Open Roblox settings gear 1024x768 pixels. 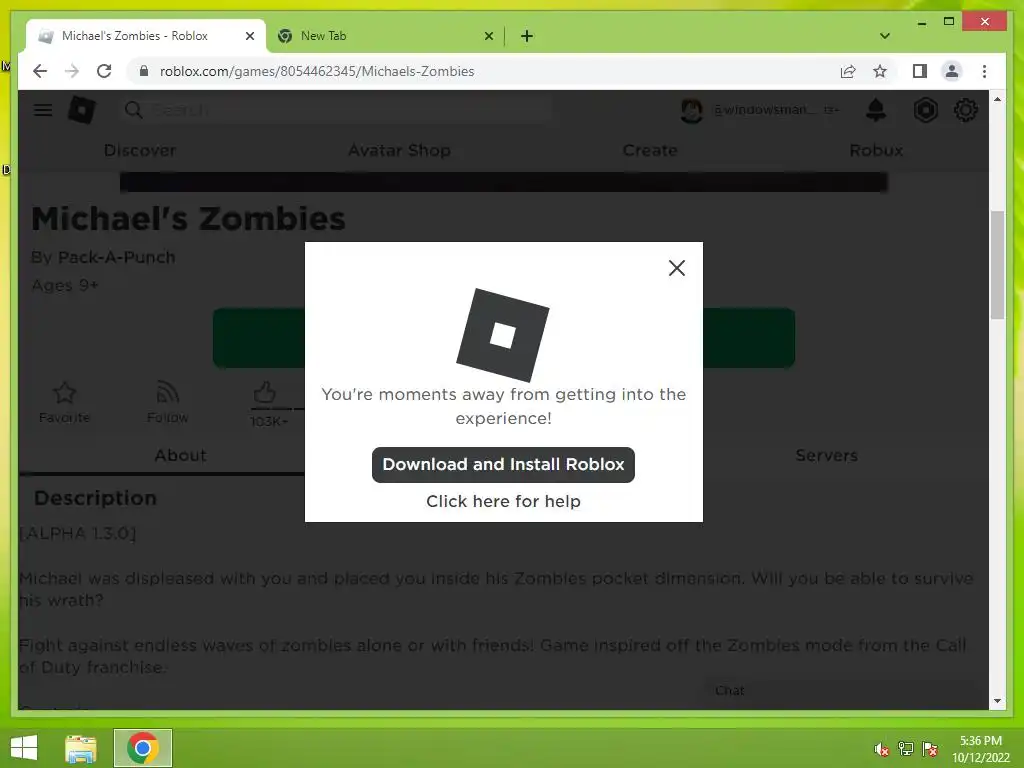pyautogui.click(x=965, y=110)
